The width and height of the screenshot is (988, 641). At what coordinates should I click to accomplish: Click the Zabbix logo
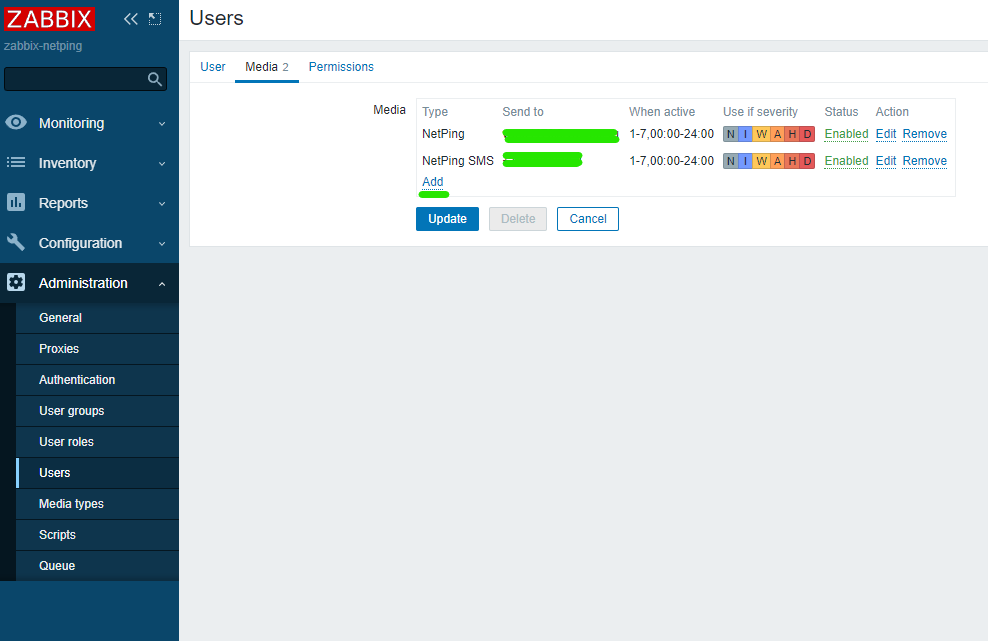pyautogui.click(x=49, y=19)
